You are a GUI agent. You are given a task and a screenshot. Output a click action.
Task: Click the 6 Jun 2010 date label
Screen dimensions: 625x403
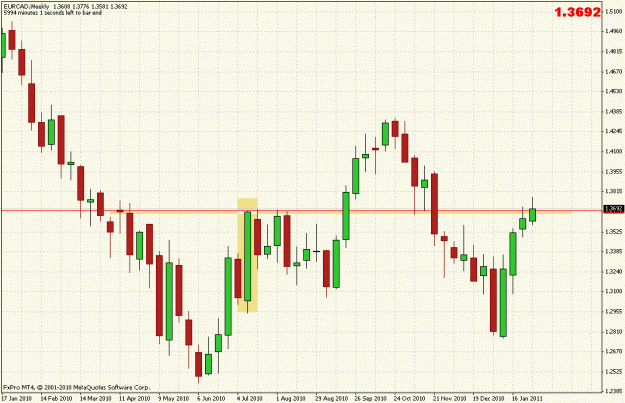pos(211,399)
